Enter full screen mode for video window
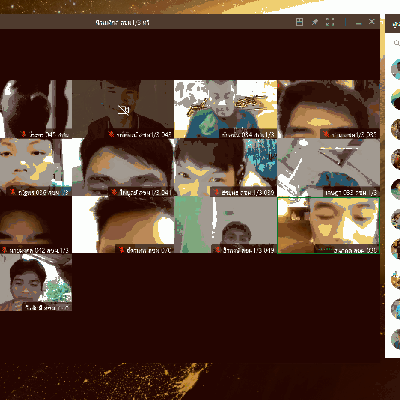 330,22
